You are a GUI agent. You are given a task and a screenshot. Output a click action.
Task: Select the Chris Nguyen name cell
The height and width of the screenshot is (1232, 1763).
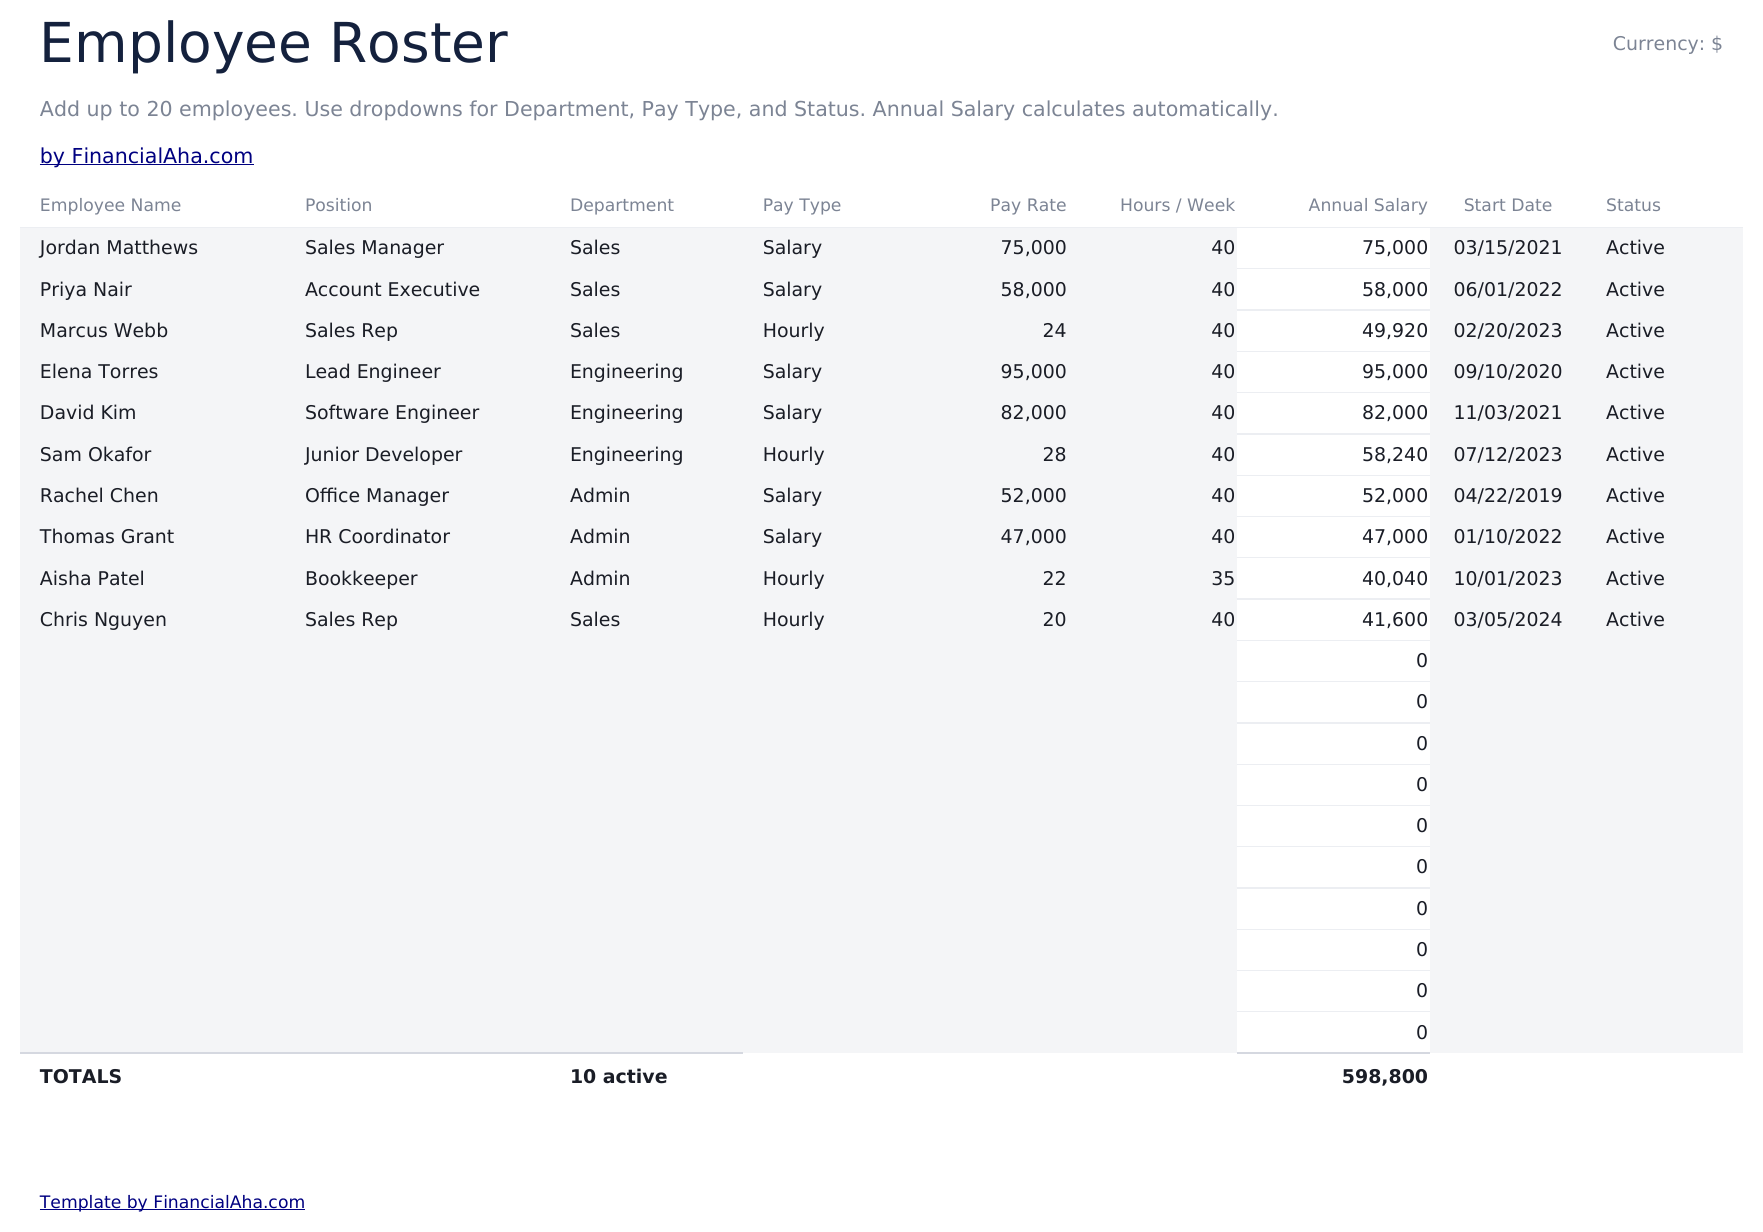click(x=152, y=620)
